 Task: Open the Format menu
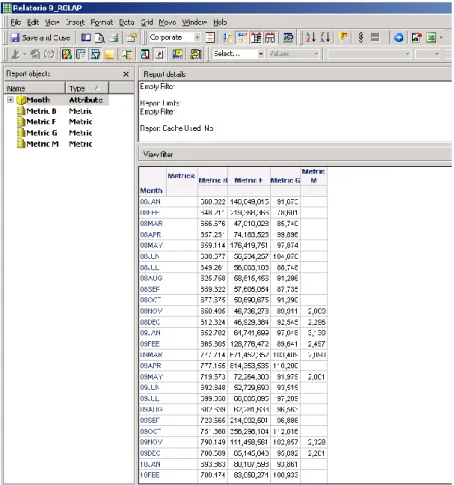pyautogui.click(x=102, y=22)
